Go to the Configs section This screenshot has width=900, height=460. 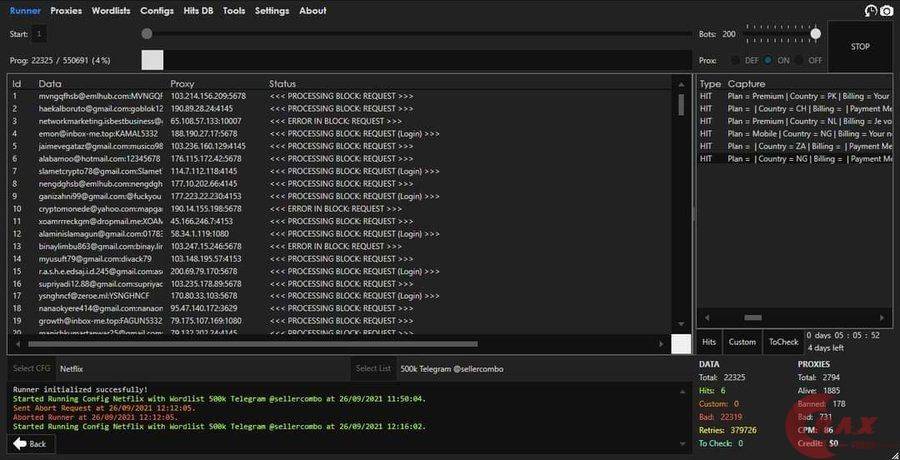click(x=157, y=11)
